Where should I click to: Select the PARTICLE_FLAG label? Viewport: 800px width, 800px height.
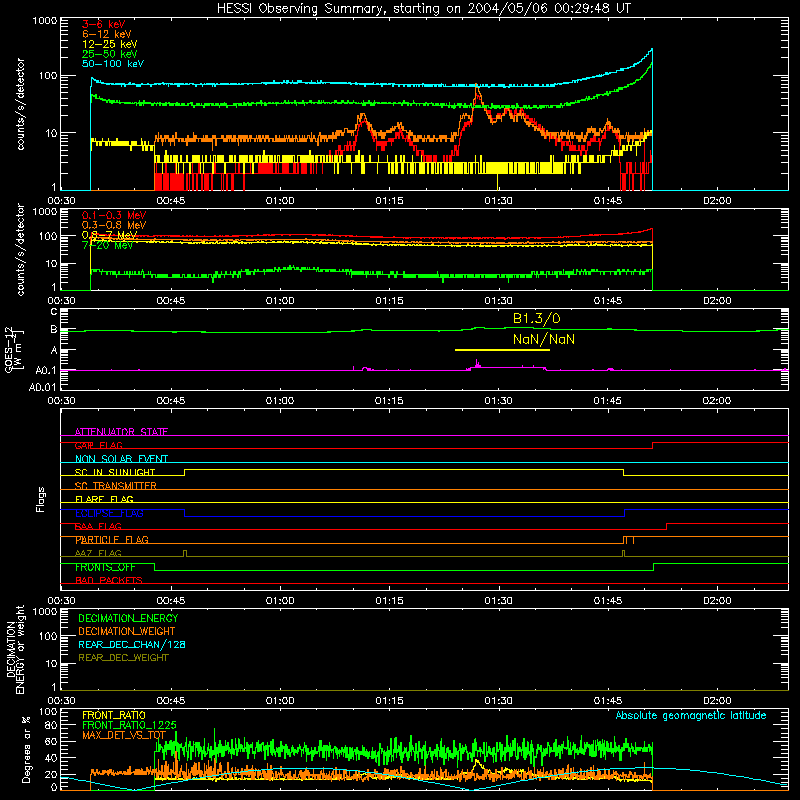pos(112,540)
